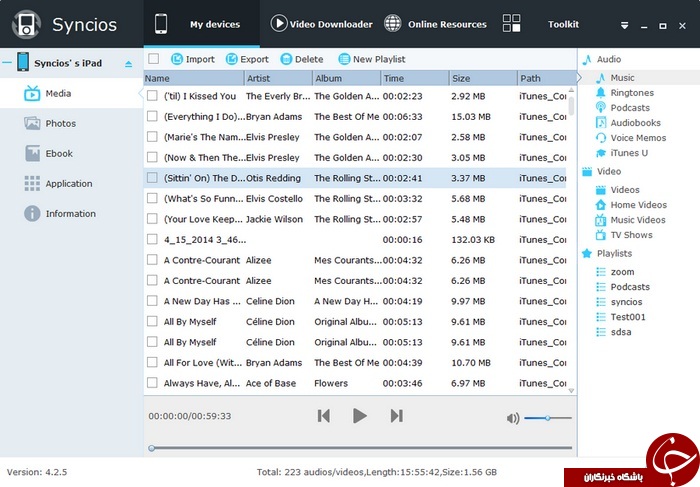Check the Elvis Costello song row
The image size is (700, 487).
(152, 198)
